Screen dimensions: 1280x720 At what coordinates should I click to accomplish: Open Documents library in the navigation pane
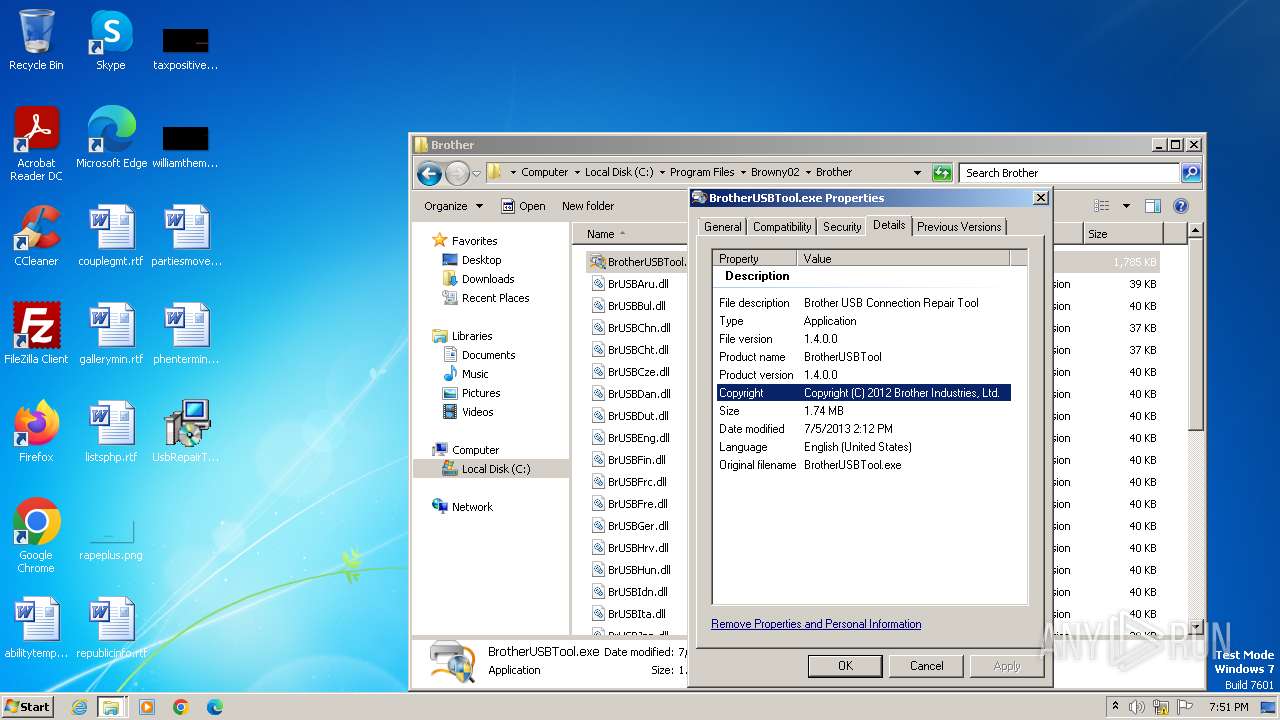click(488, 355)
